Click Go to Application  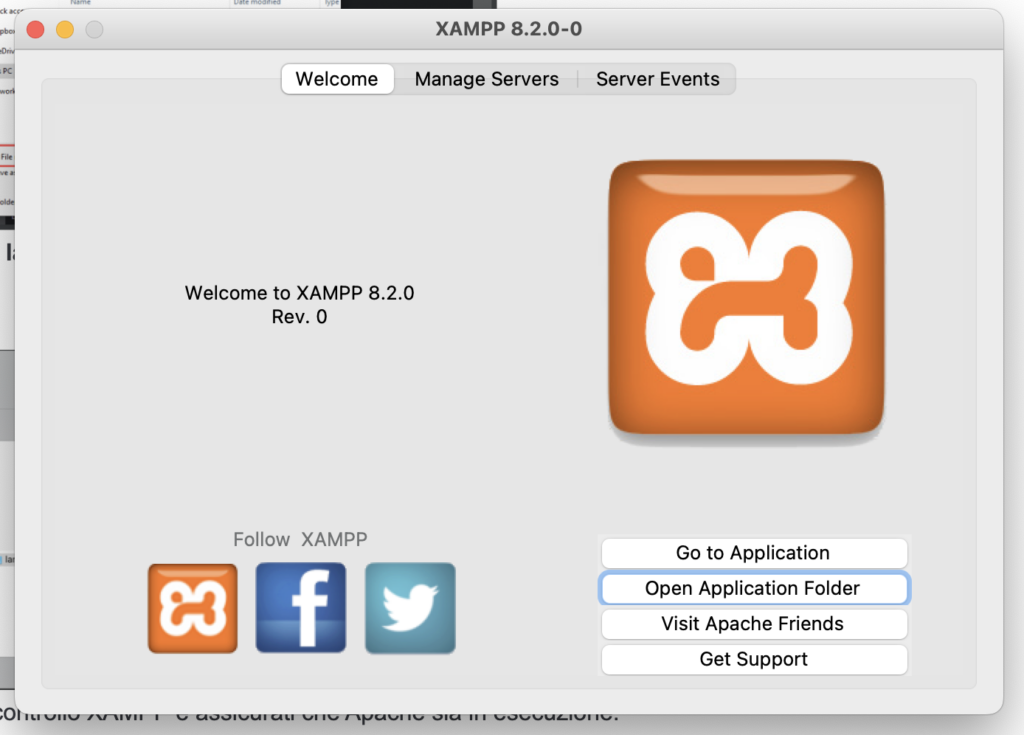(x=753, y=552)
